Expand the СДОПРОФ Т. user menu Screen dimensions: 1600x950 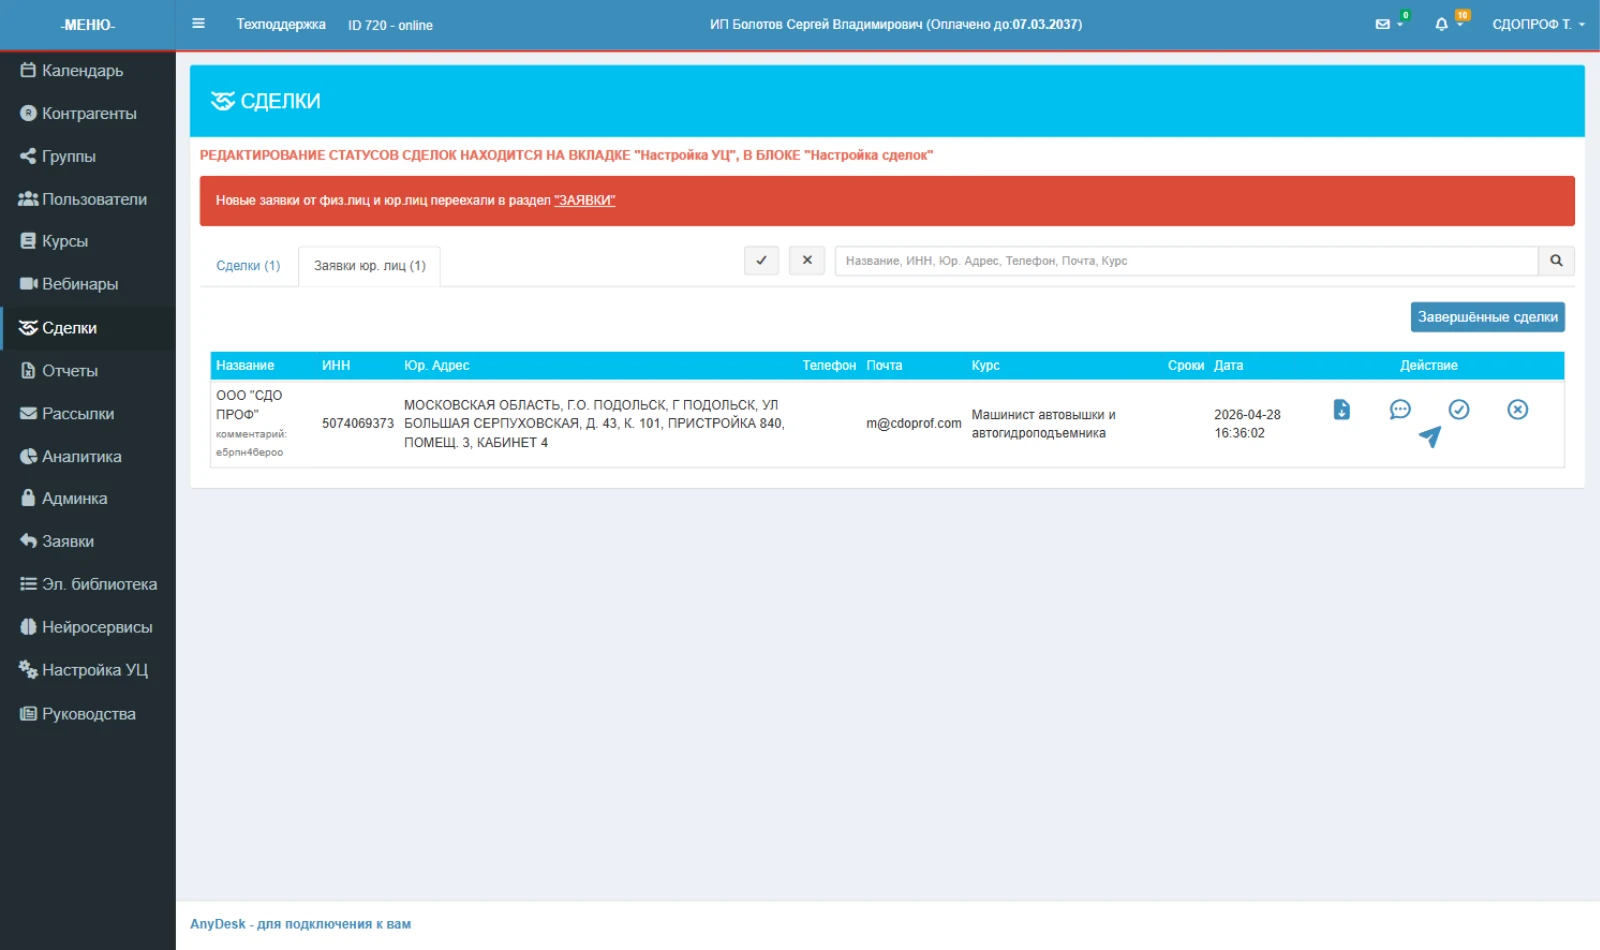[x=1538, y=24]
